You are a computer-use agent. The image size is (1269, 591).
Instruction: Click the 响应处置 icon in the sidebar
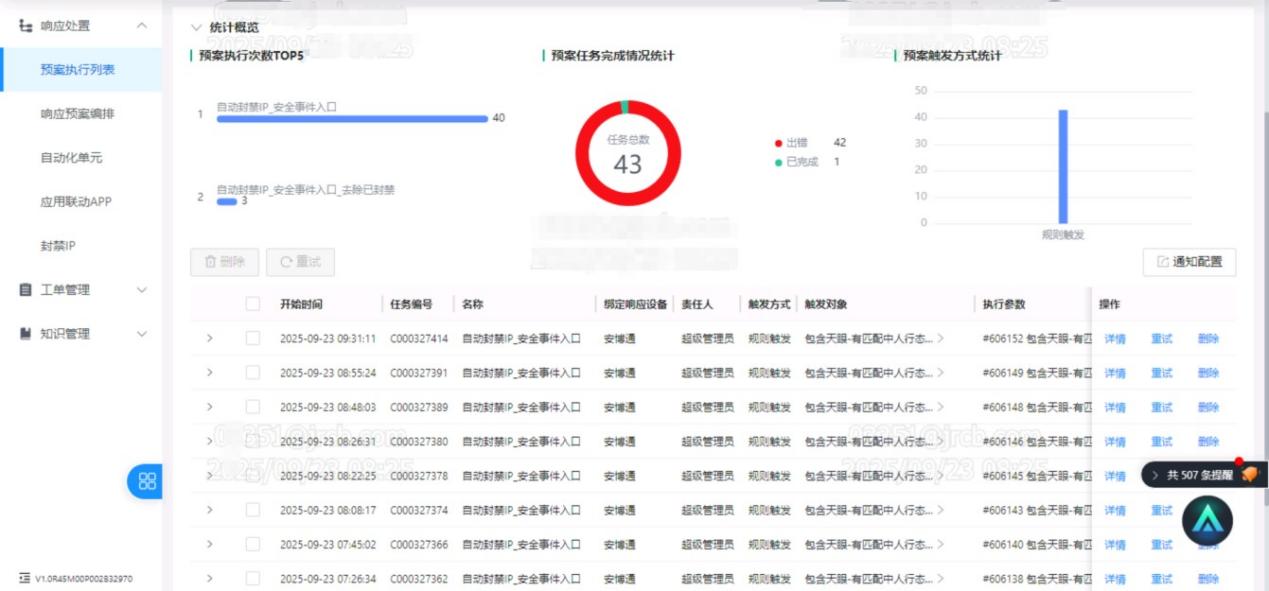tap(25, 25)
